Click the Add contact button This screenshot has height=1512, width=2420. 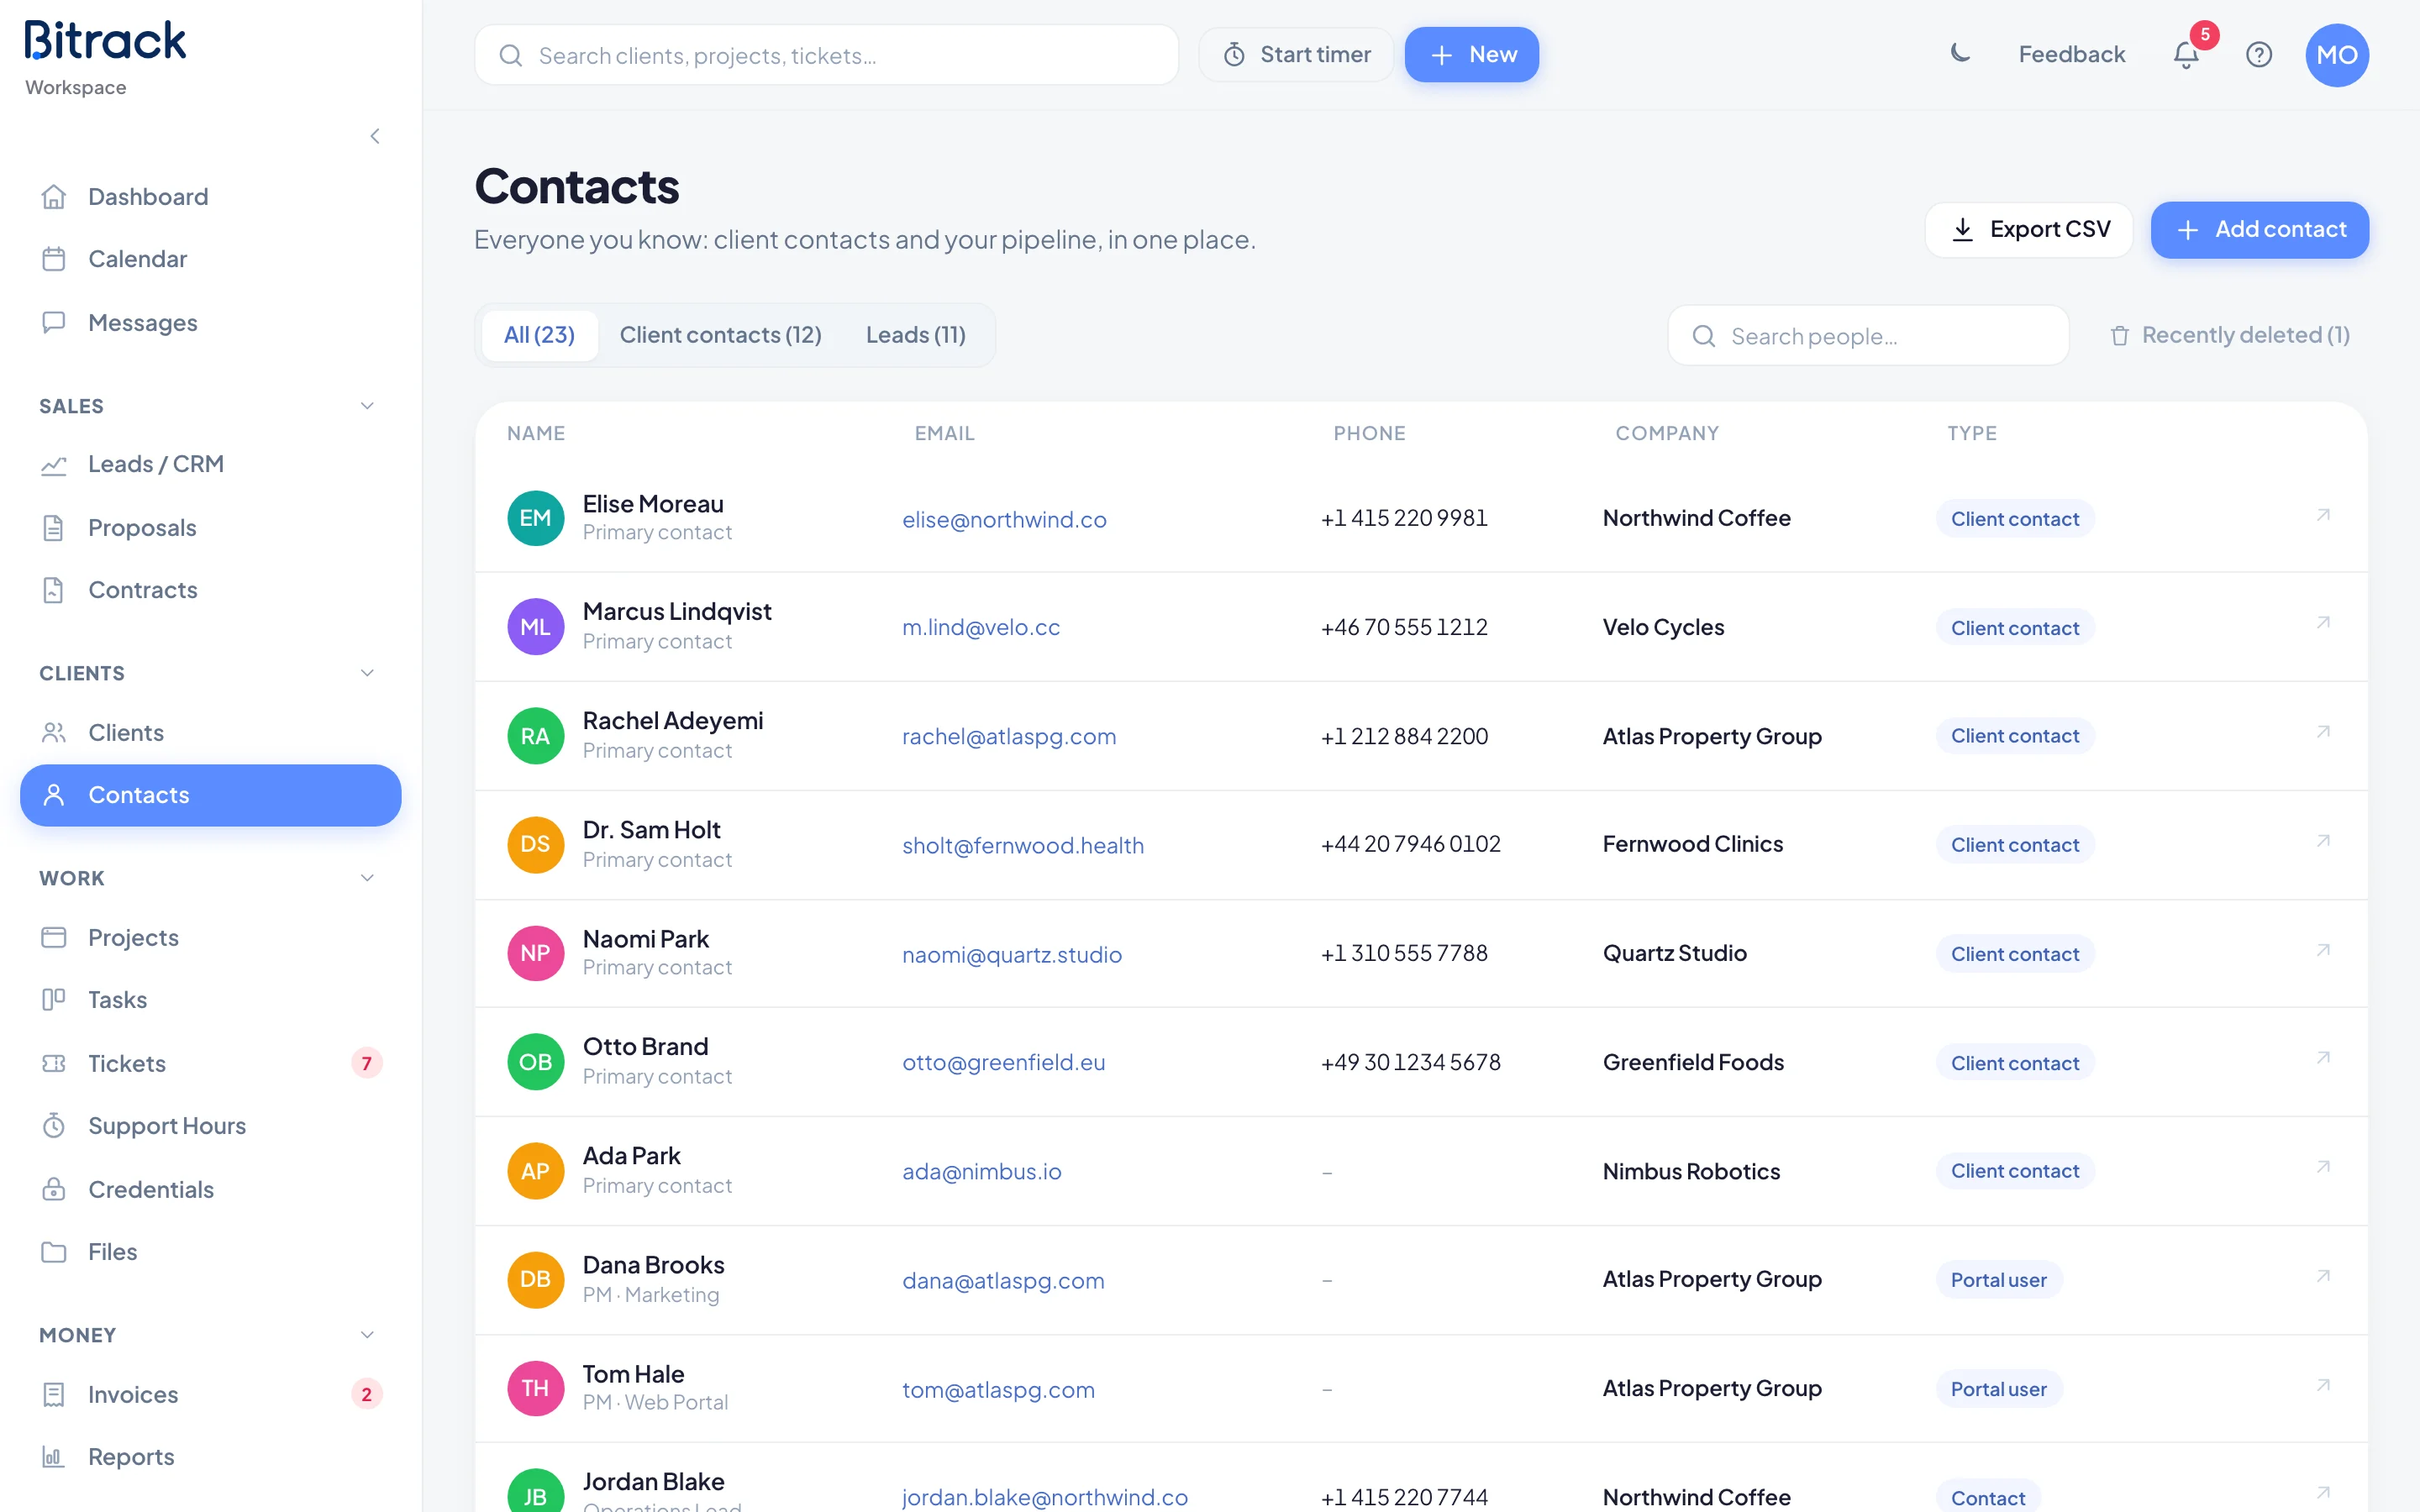point(2260,230)
